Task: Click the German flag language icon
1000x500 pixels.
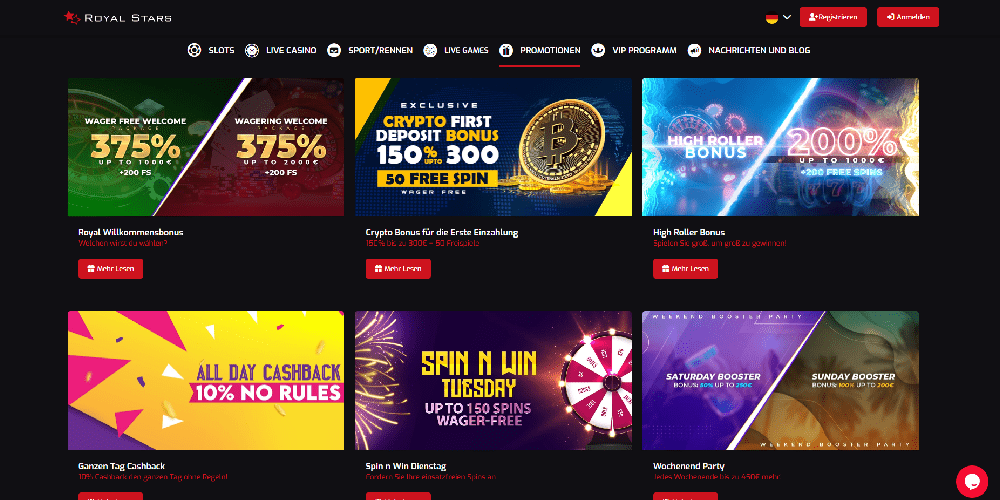Action: tap(772, 17)
